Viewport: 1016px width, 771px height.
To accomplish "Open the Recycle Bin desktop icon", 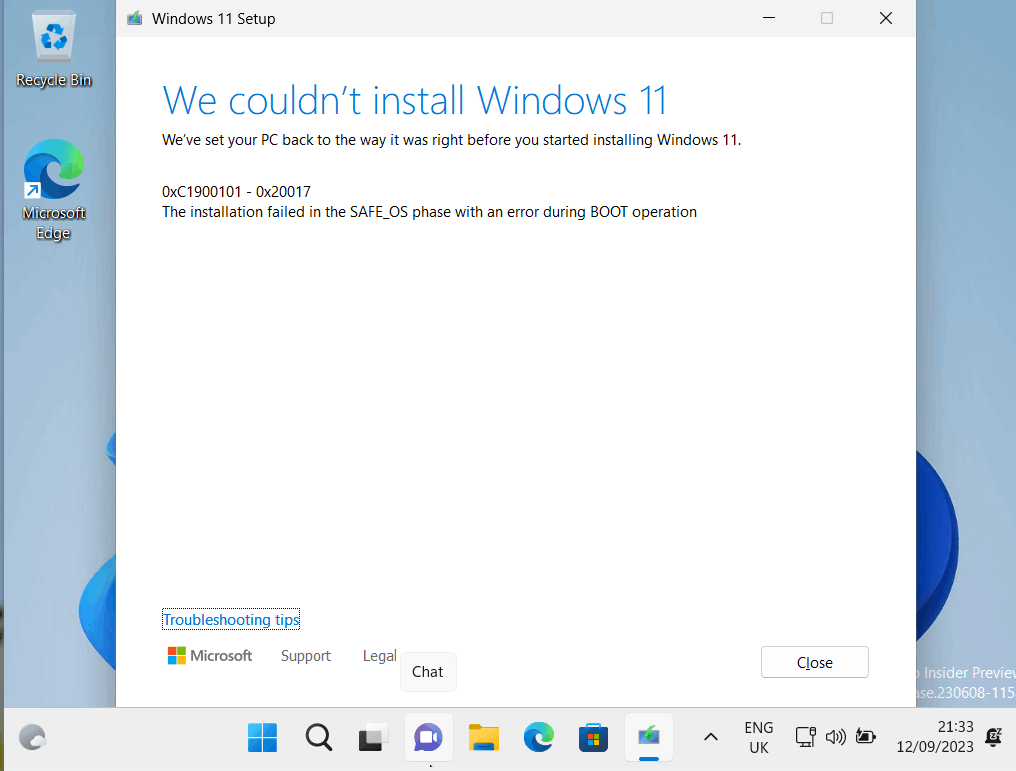I will pyautogui.click(x=53, y=48).
